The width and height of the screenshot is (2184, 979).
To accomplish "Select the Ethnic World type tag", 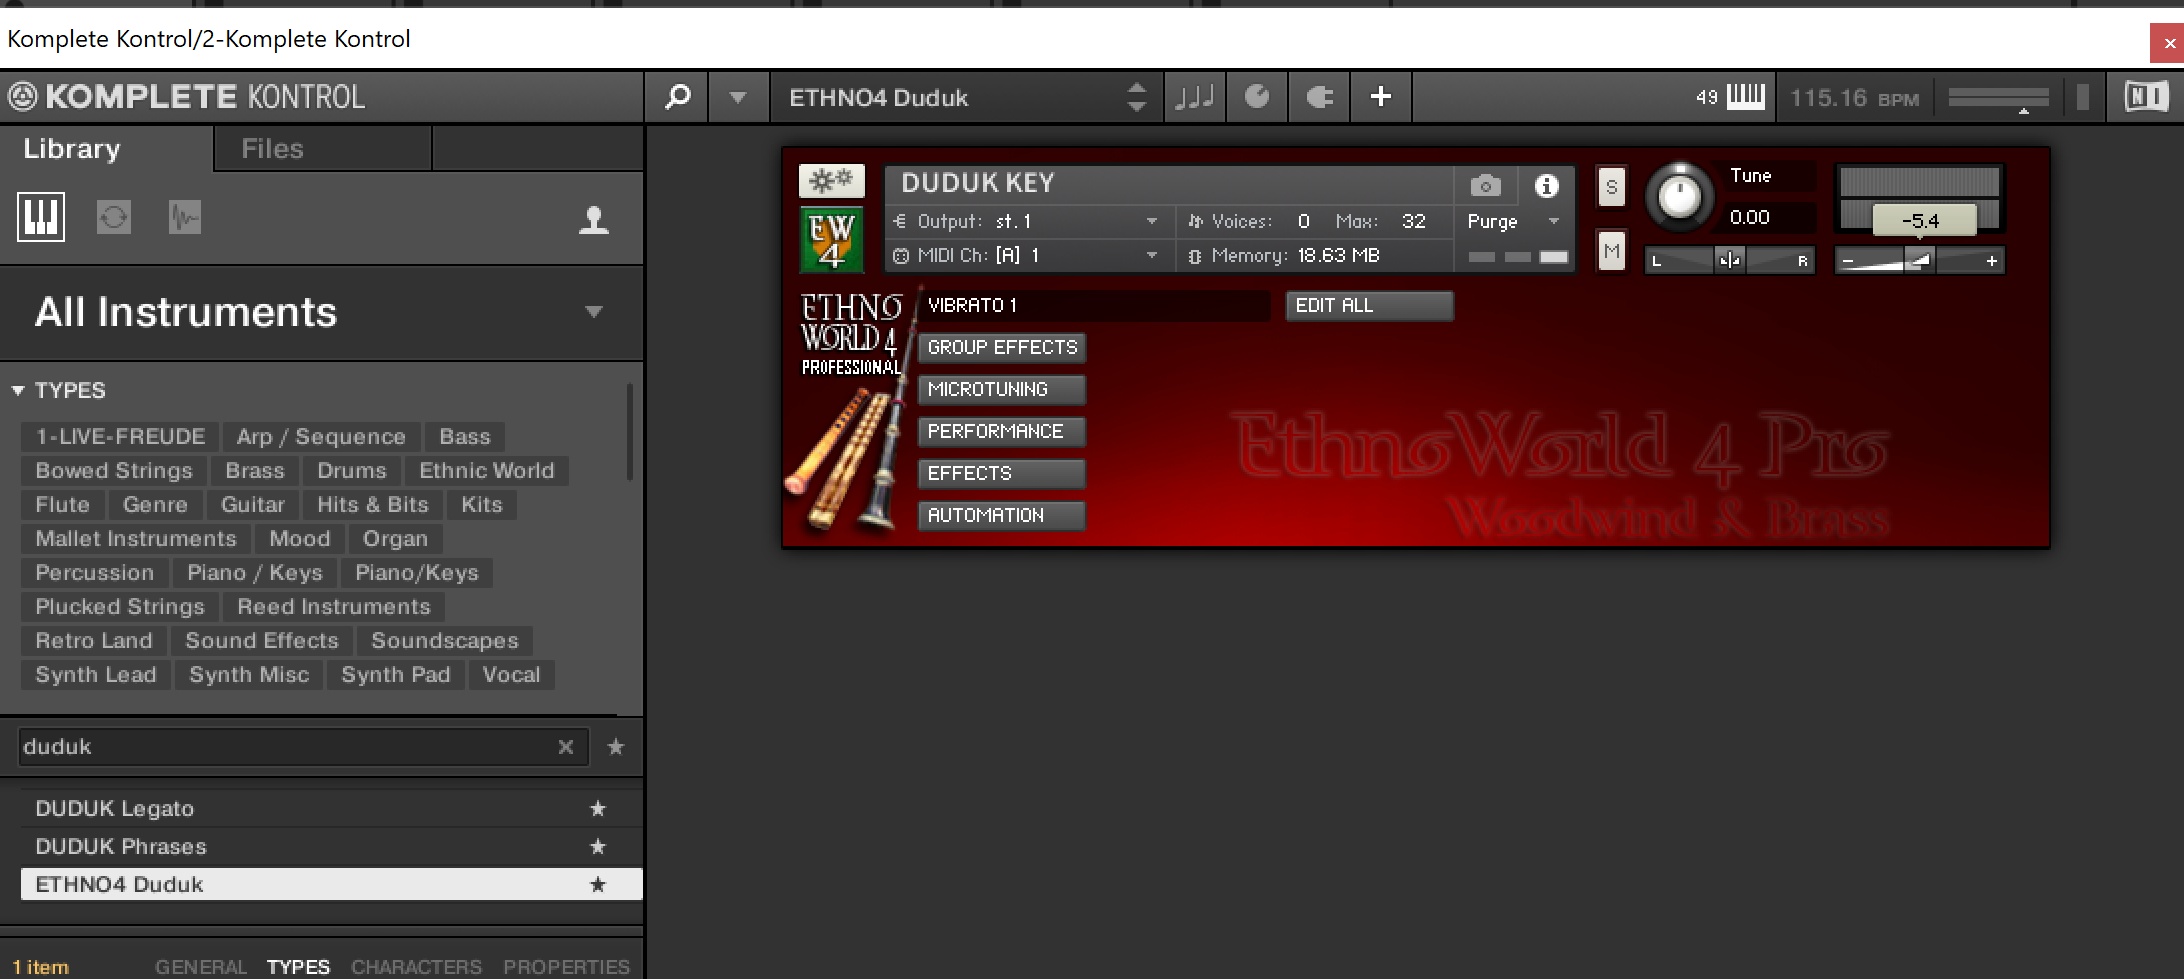I will point(486,470).
